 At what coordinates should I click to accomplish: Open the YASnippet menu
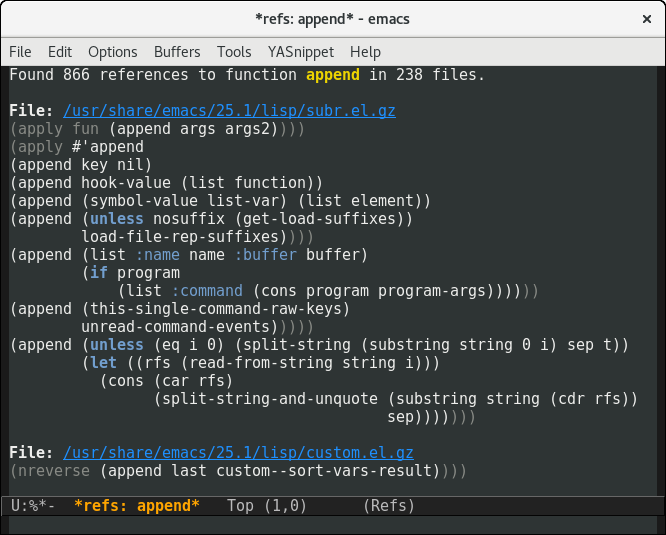(300, 52)
